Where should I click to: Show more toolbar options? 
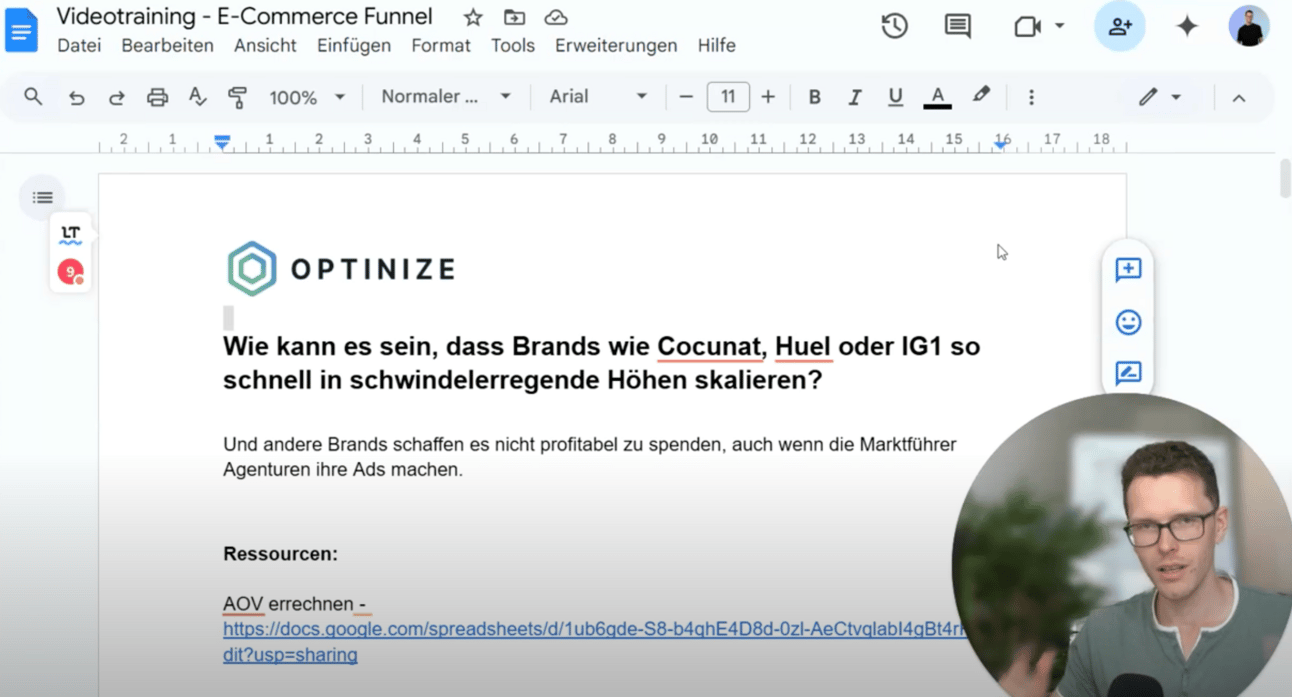1031,97
